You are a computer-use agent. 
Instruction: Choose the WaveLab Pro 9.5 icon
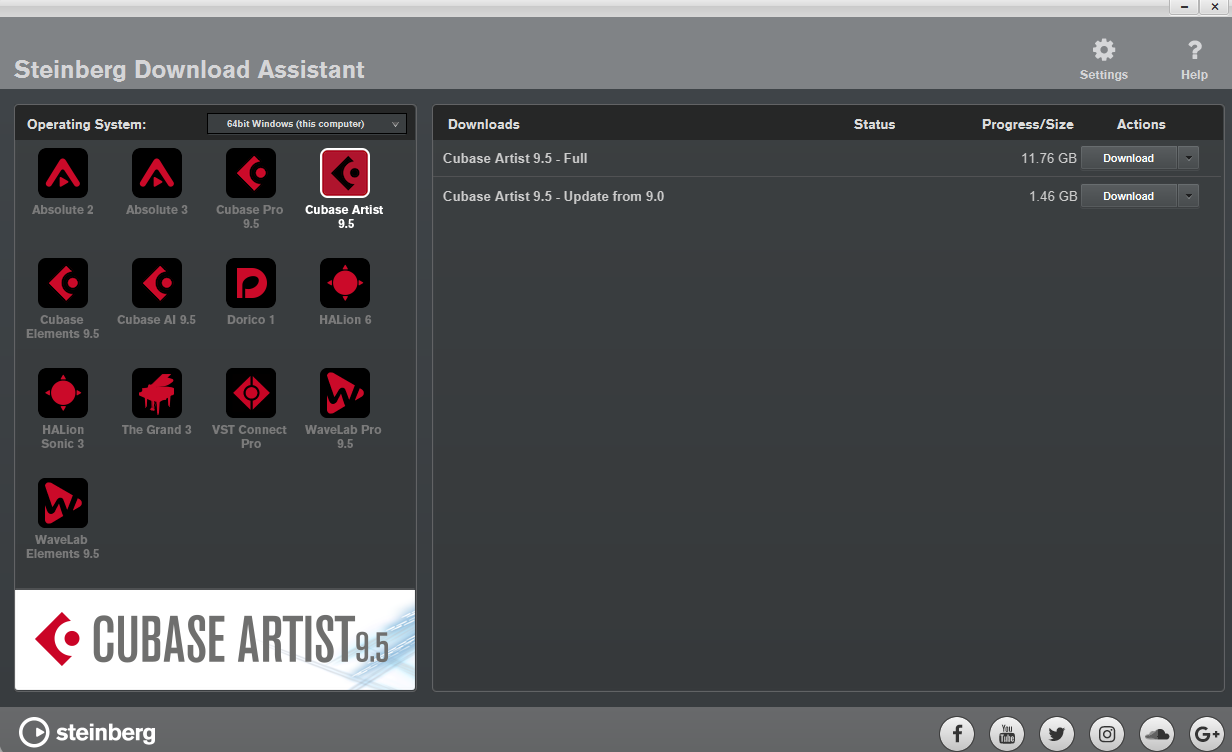345,393
